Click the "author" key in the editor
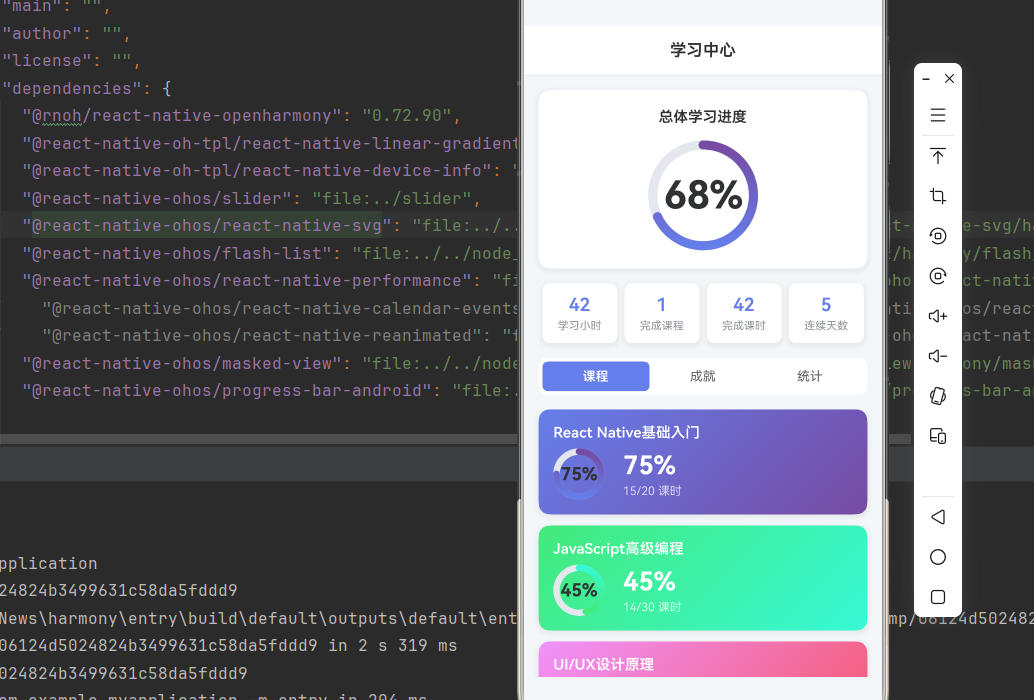 (42, 34)
